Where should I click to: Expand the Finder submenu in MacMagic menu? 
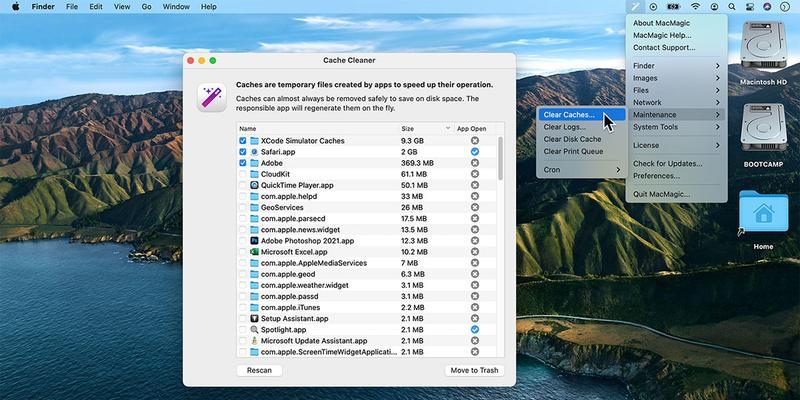(676, 65)
